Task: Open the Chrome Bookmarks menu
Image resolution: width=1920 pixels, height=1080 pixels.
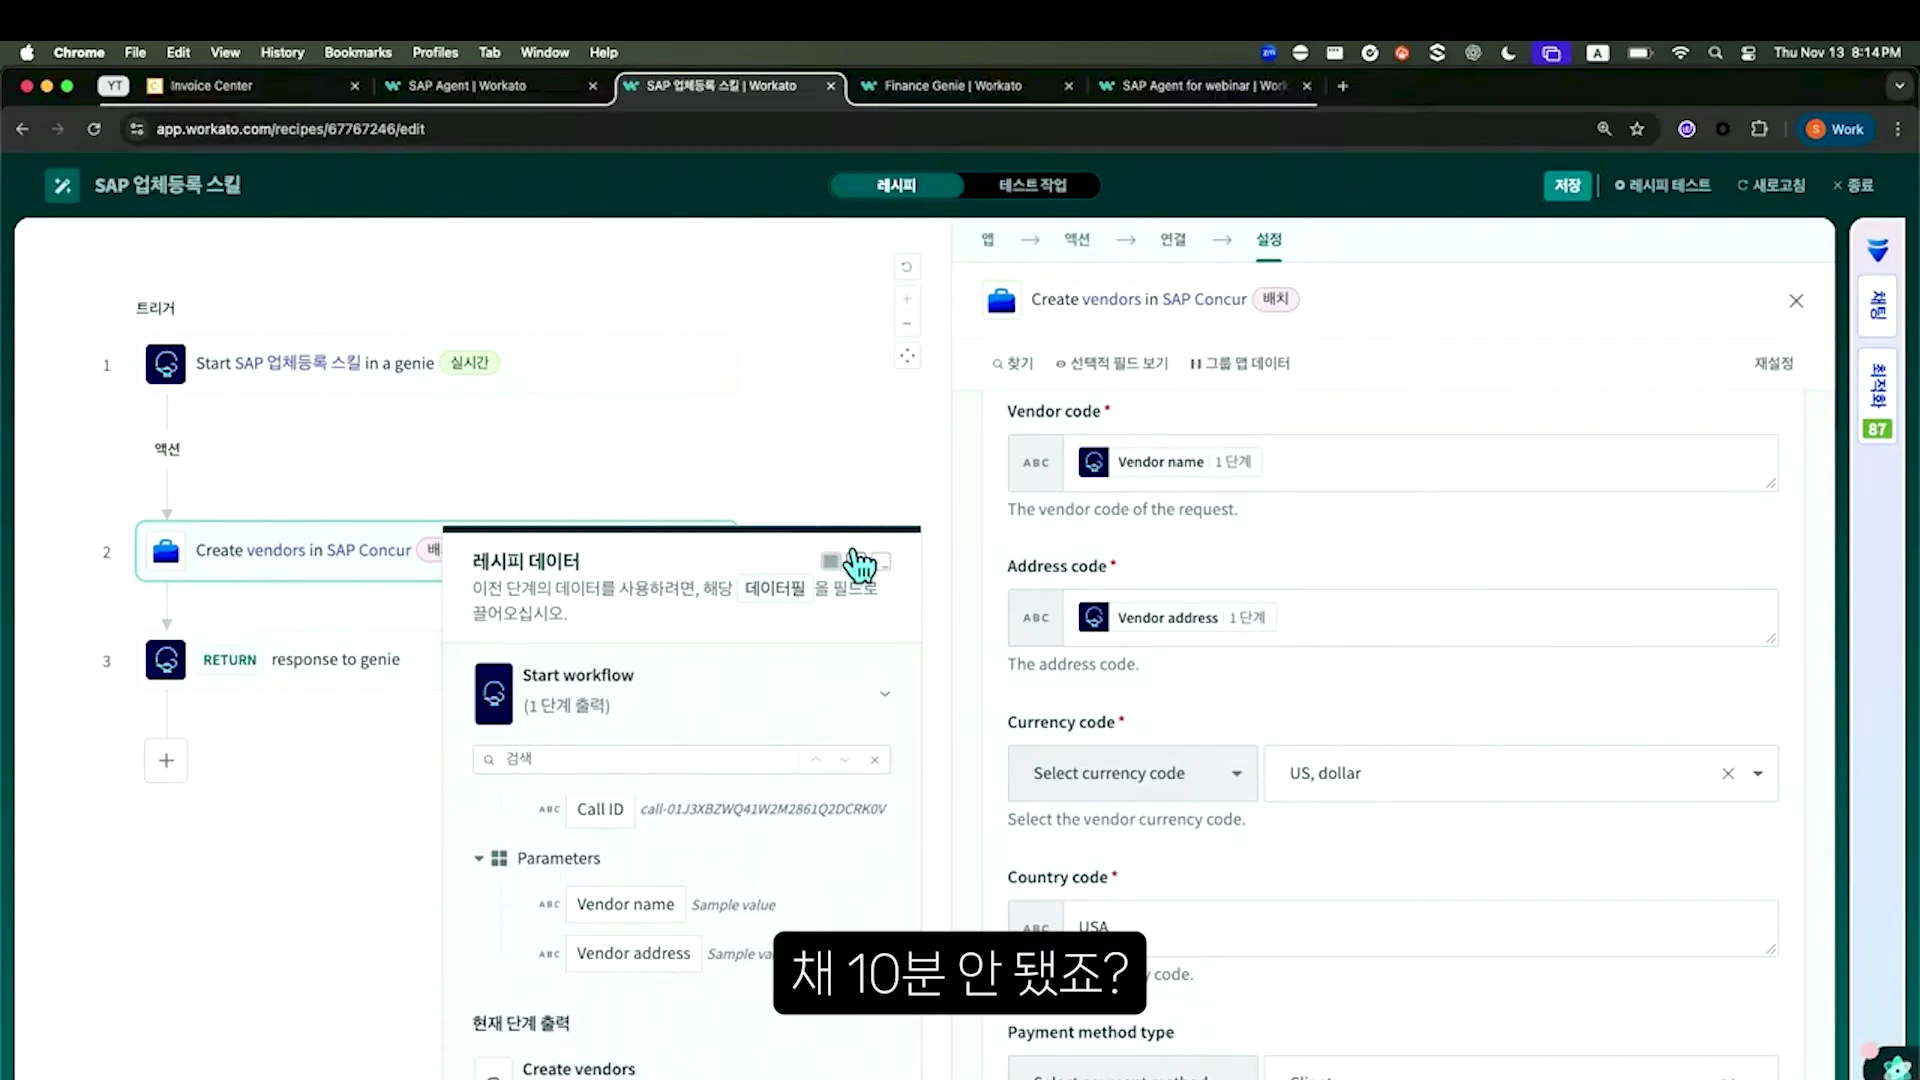Action: [x=358, y=53]
